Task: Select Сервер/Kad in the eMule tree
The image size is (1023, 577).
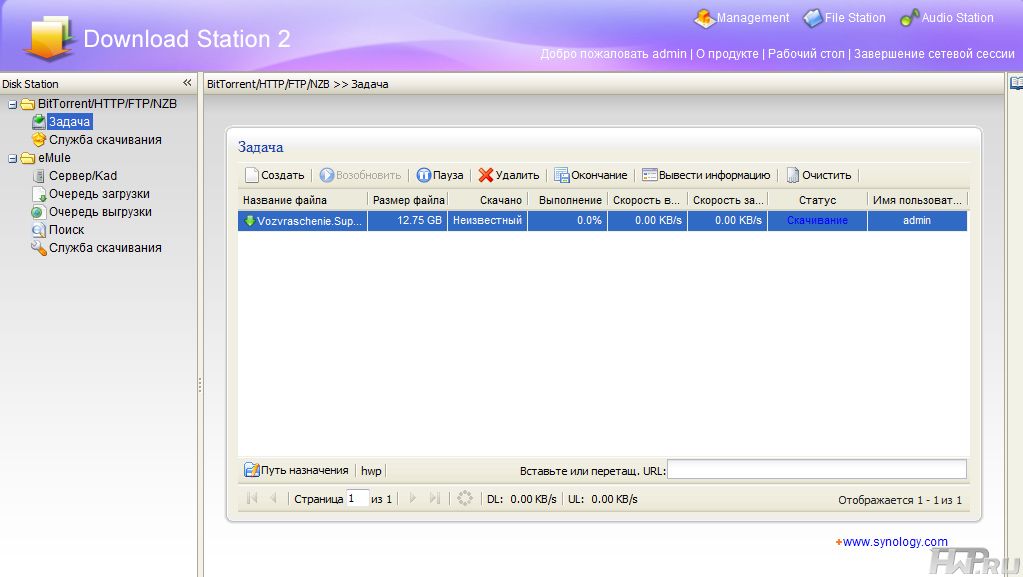Action: [83, 176]
